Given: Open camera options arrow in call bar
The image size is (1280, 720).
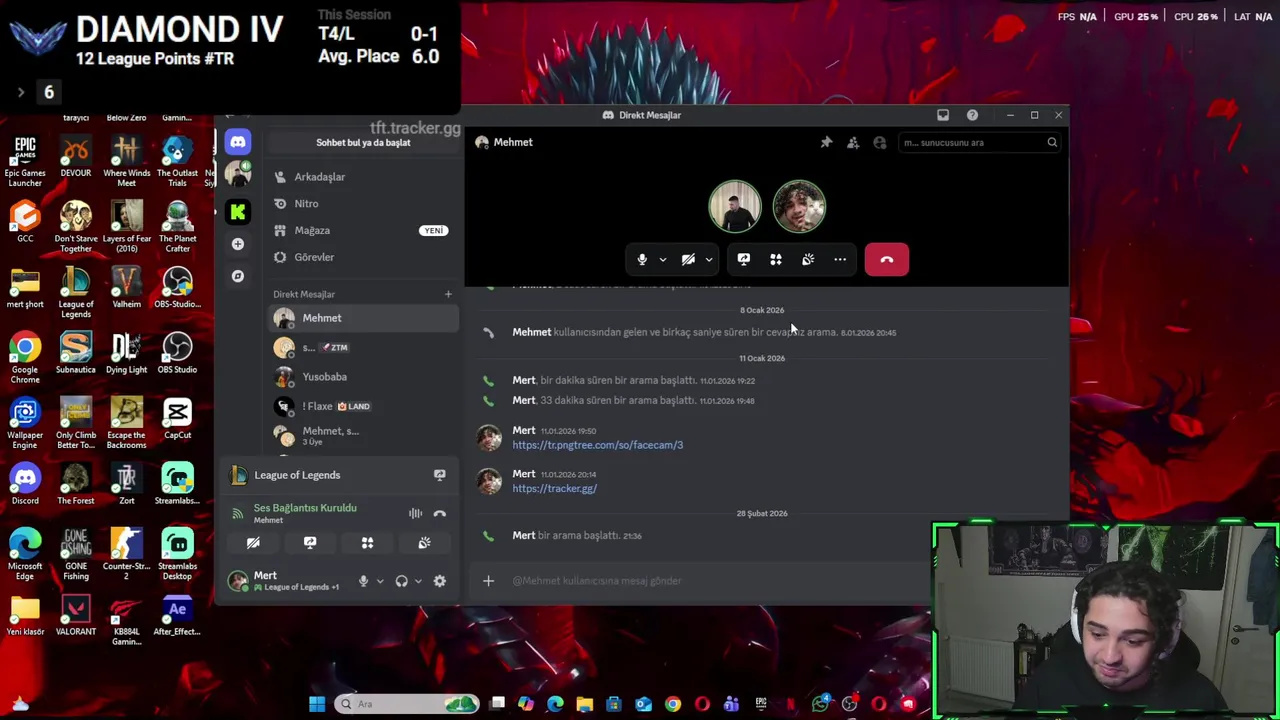Looking at the screenshot, I should [x=709, y=260].
